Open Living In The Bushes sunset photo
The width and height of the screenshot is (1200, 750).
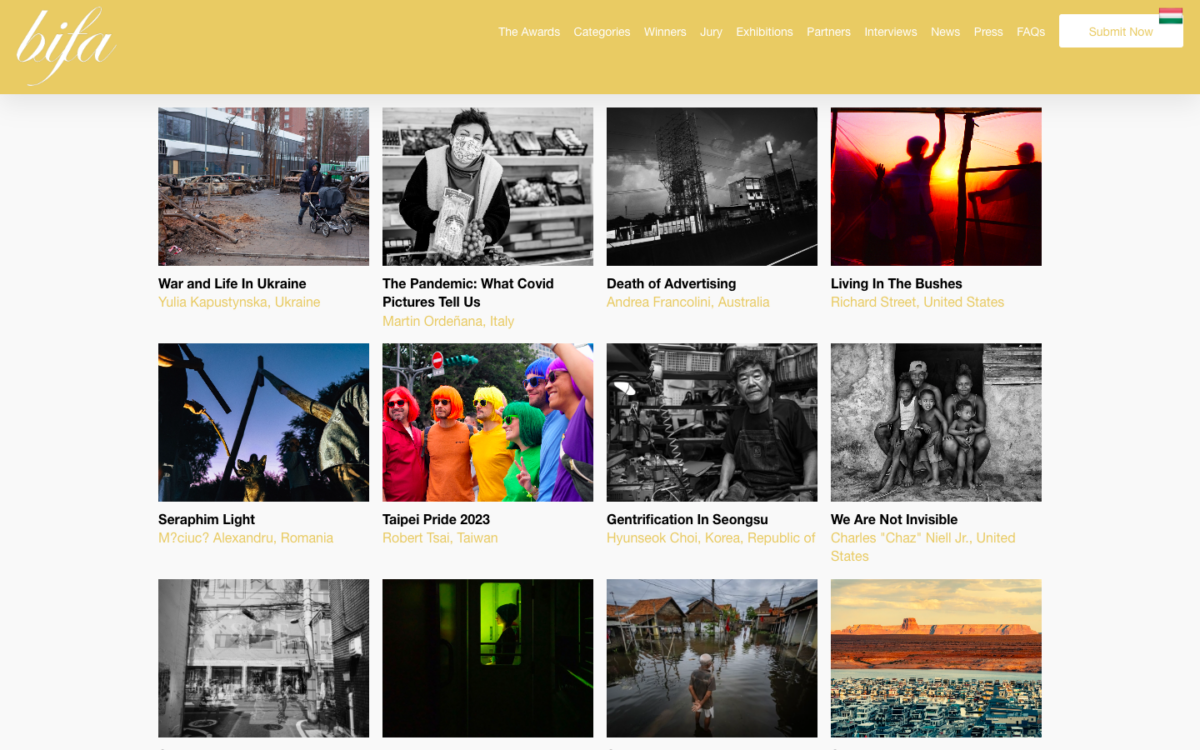pyautogui.click(x=936, y=187)
